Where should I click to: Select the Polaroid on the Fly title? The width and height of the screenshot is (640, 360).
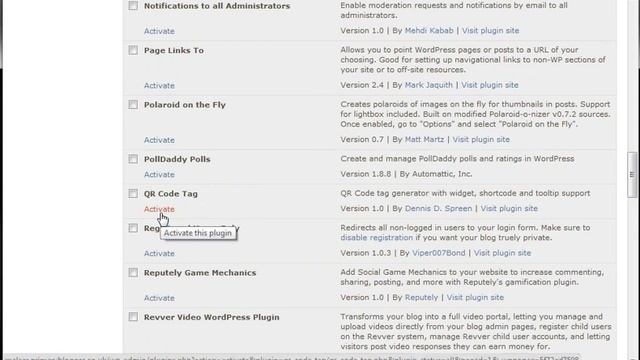(184, 104)
